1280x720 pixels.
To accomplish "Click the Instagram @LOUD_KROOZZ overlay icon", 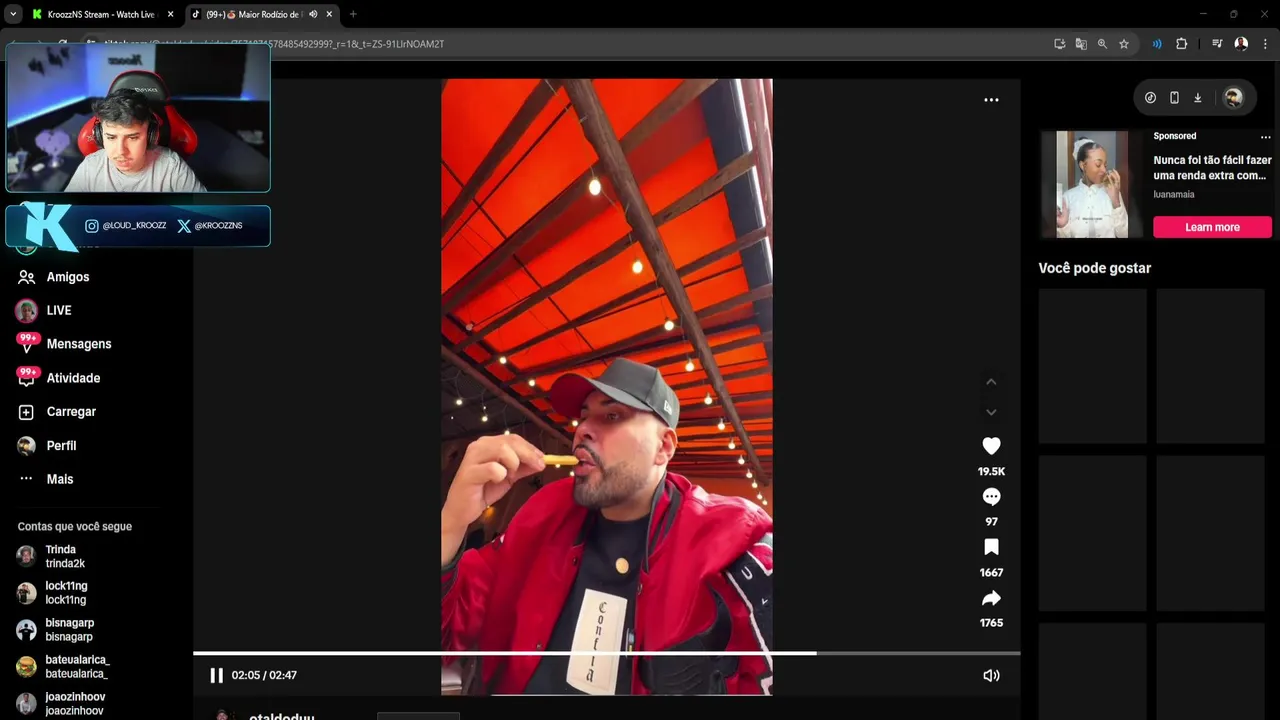I will [92, 226].
